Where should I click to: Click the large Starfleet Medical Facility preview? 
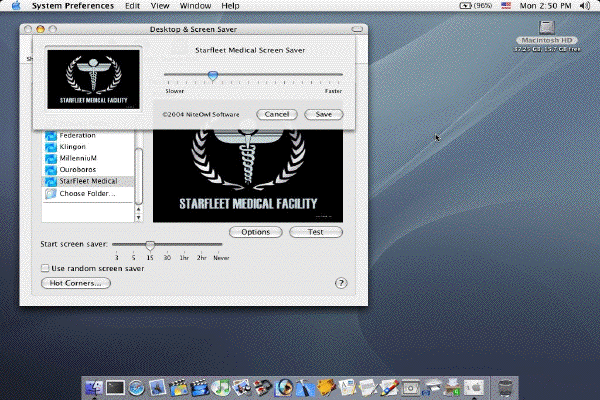pos(248,176)
